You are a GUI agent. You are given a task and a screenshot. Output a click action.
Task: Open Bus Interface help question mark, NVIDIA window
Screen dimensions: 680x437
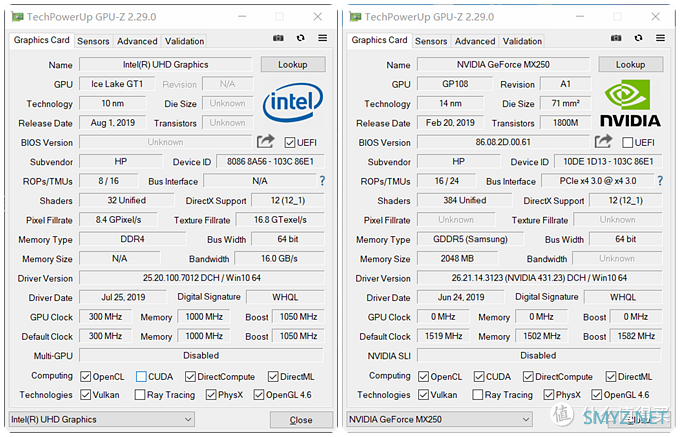(x=660, y=181)
